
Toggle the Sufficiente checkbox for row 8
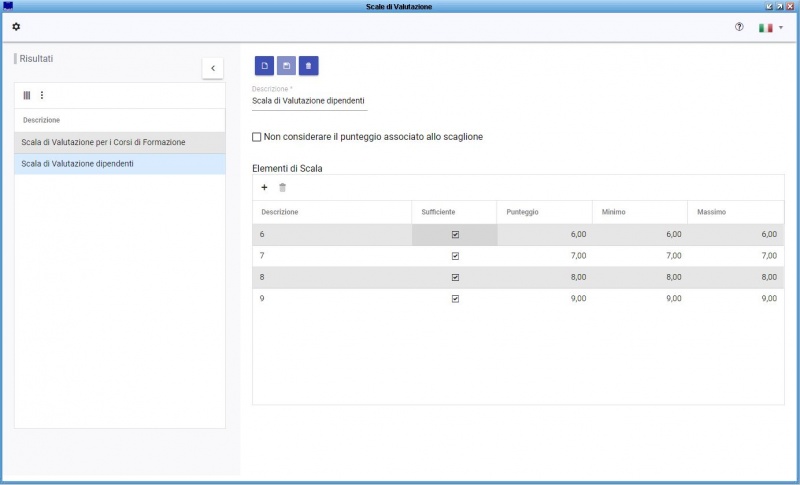455,277
